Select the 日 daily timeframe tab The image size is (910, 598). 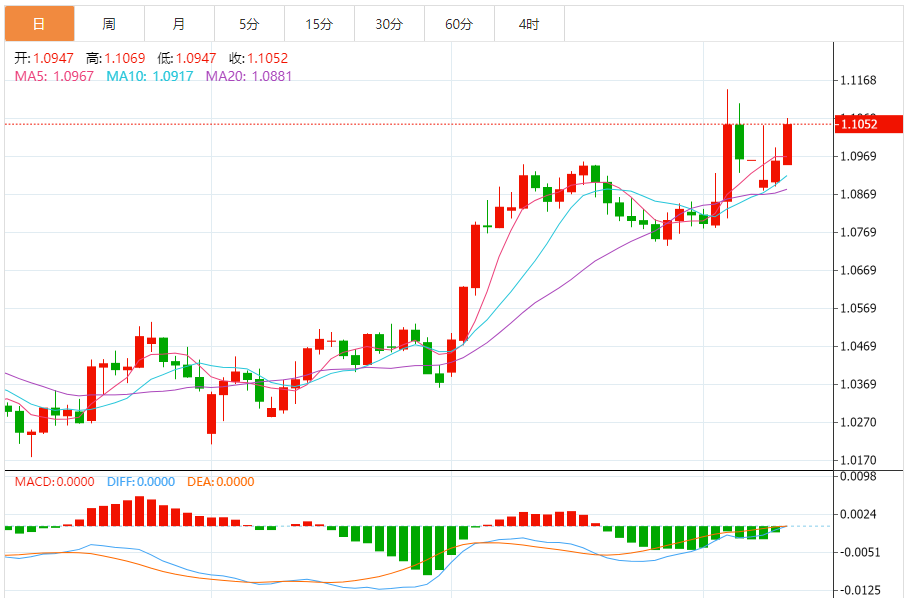coord(39,24)
